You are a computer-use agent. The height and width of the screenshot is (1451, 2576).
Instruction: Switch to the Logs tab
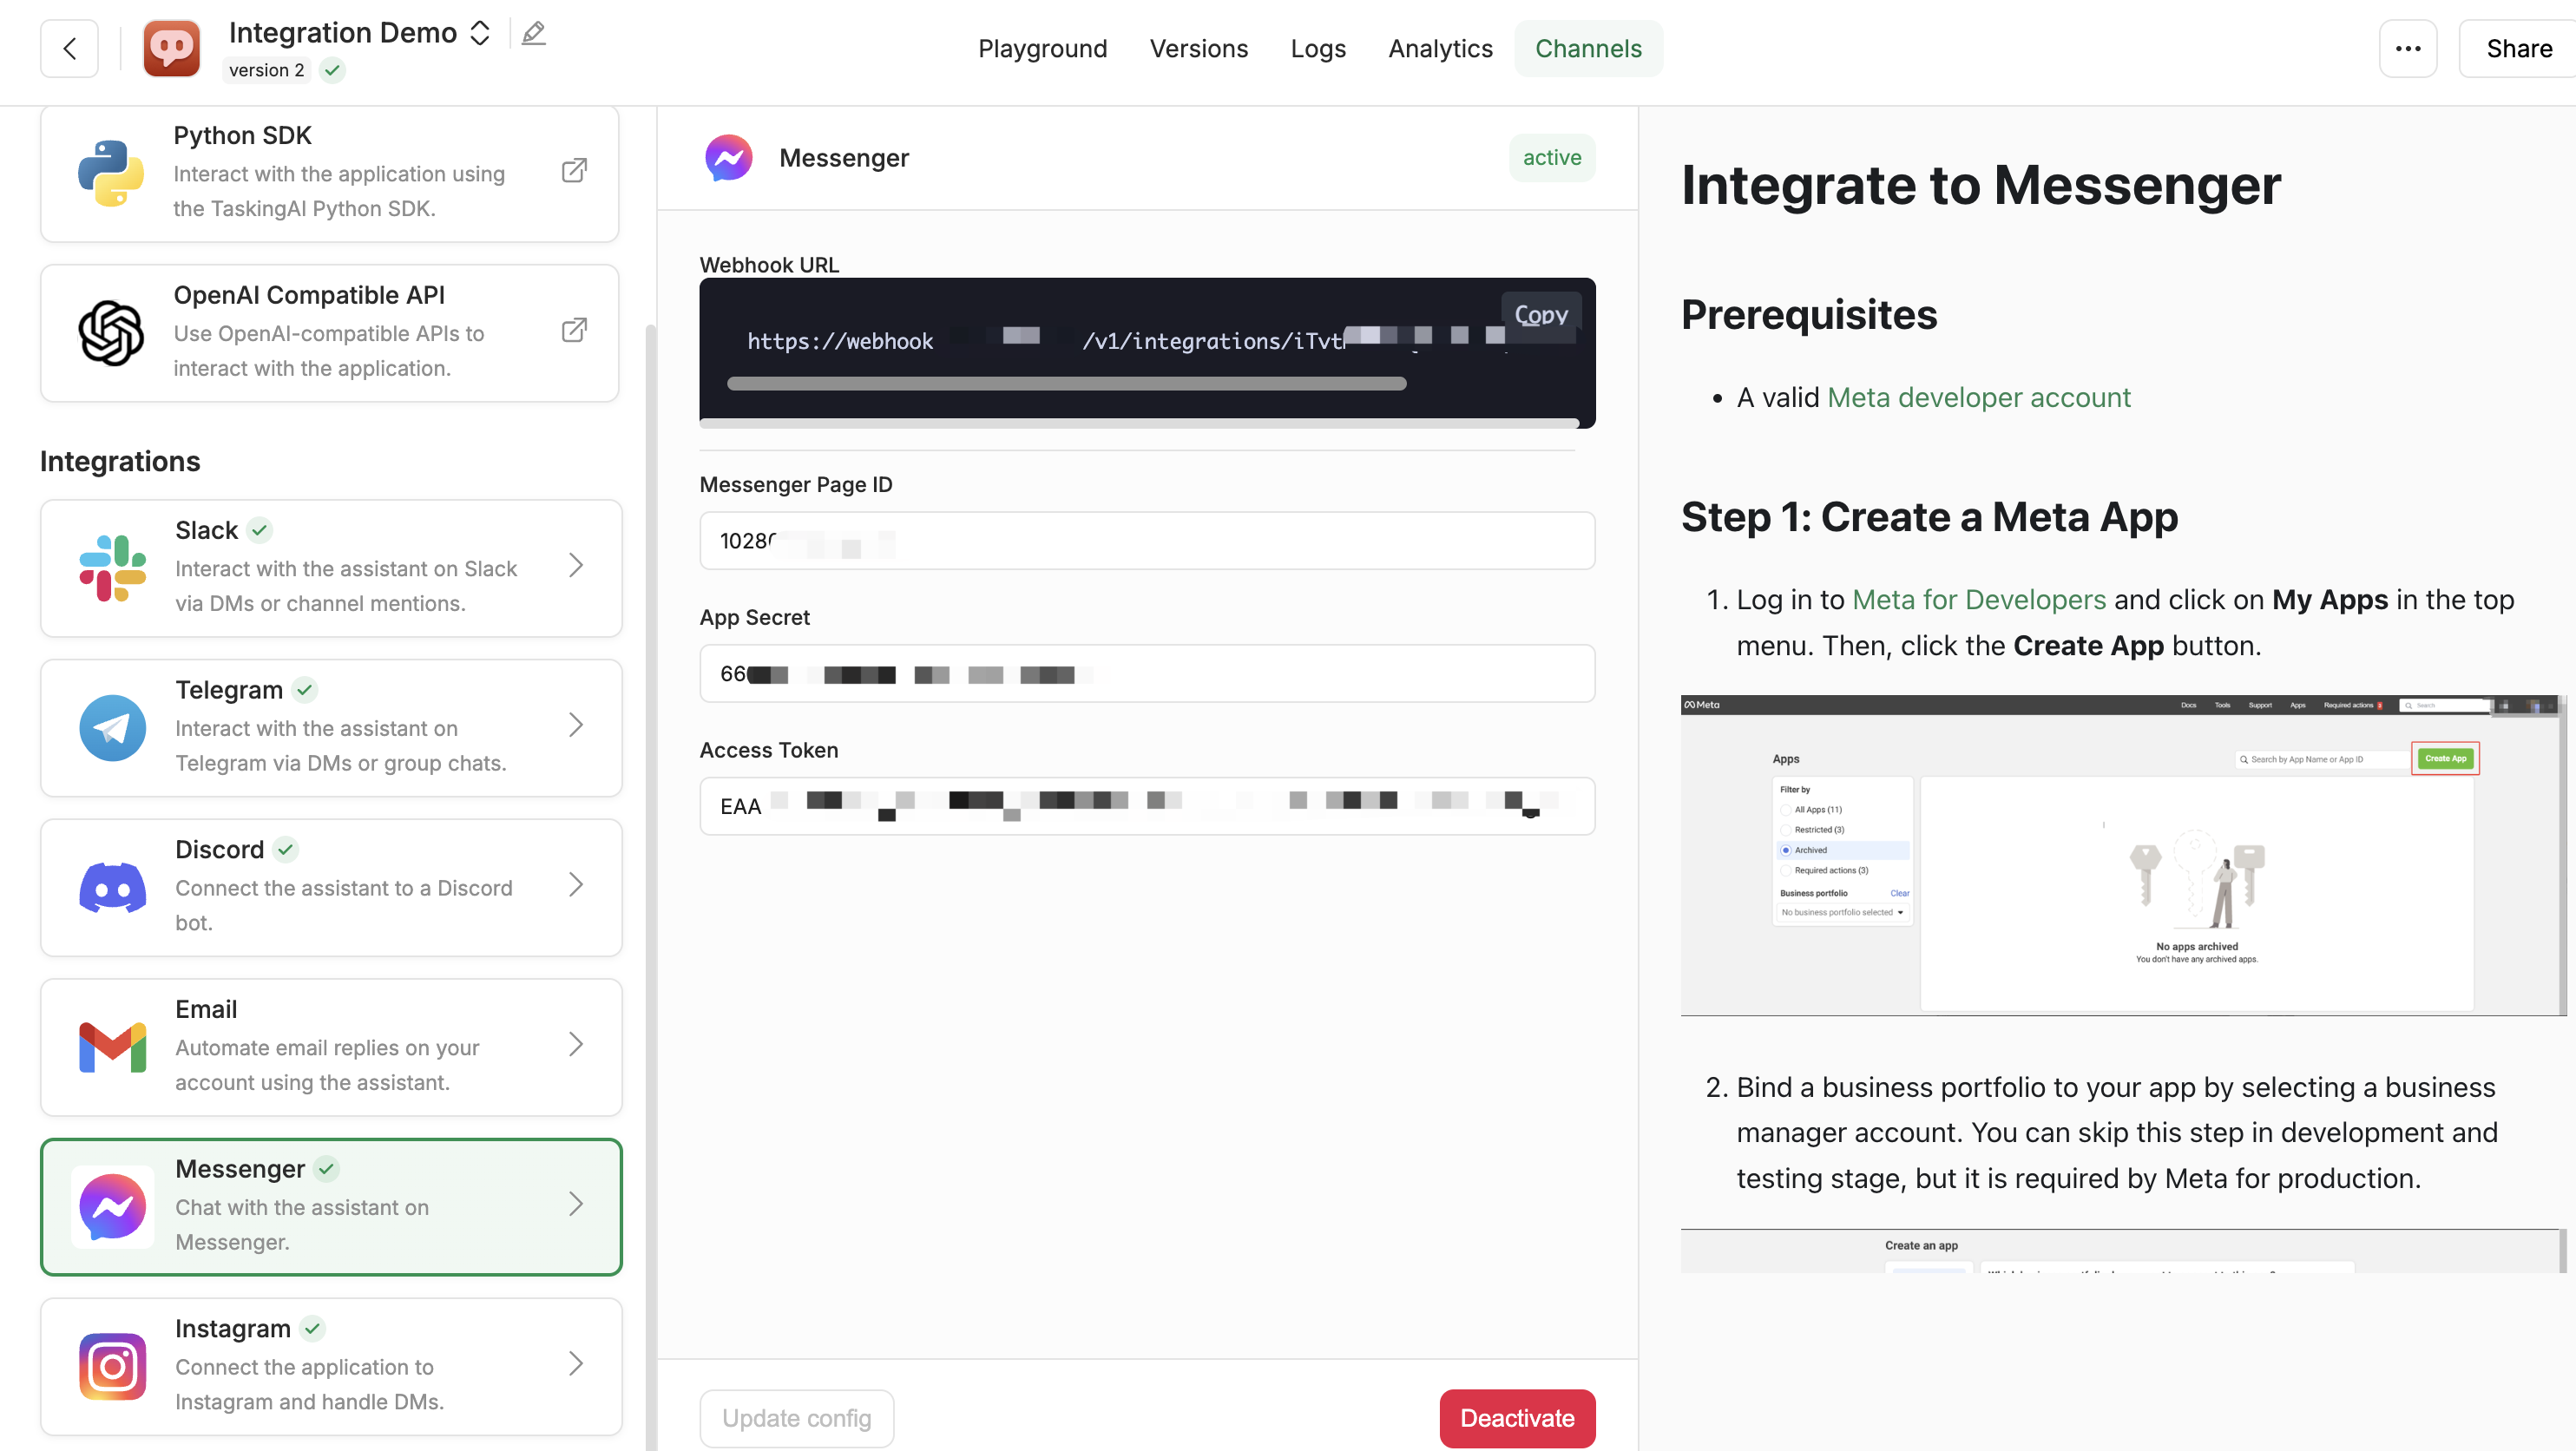(1318, 48)
